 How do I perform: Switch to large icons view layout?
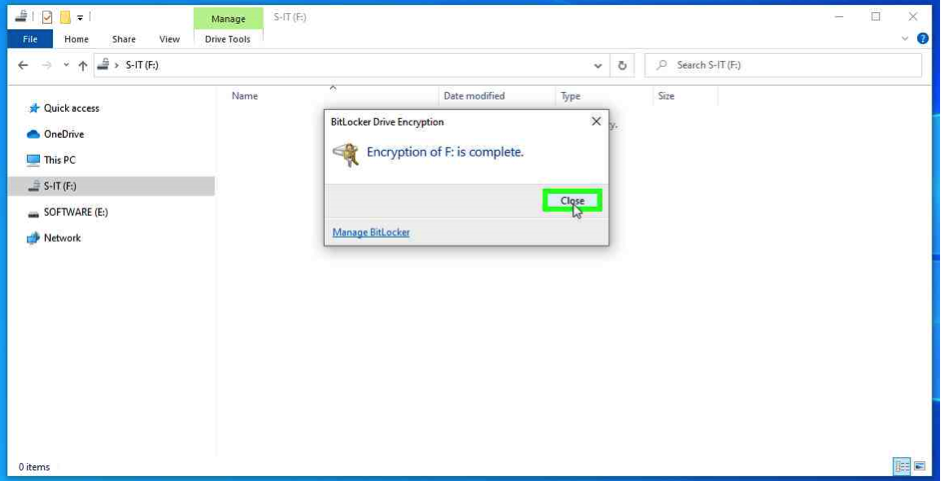(919, 466)
